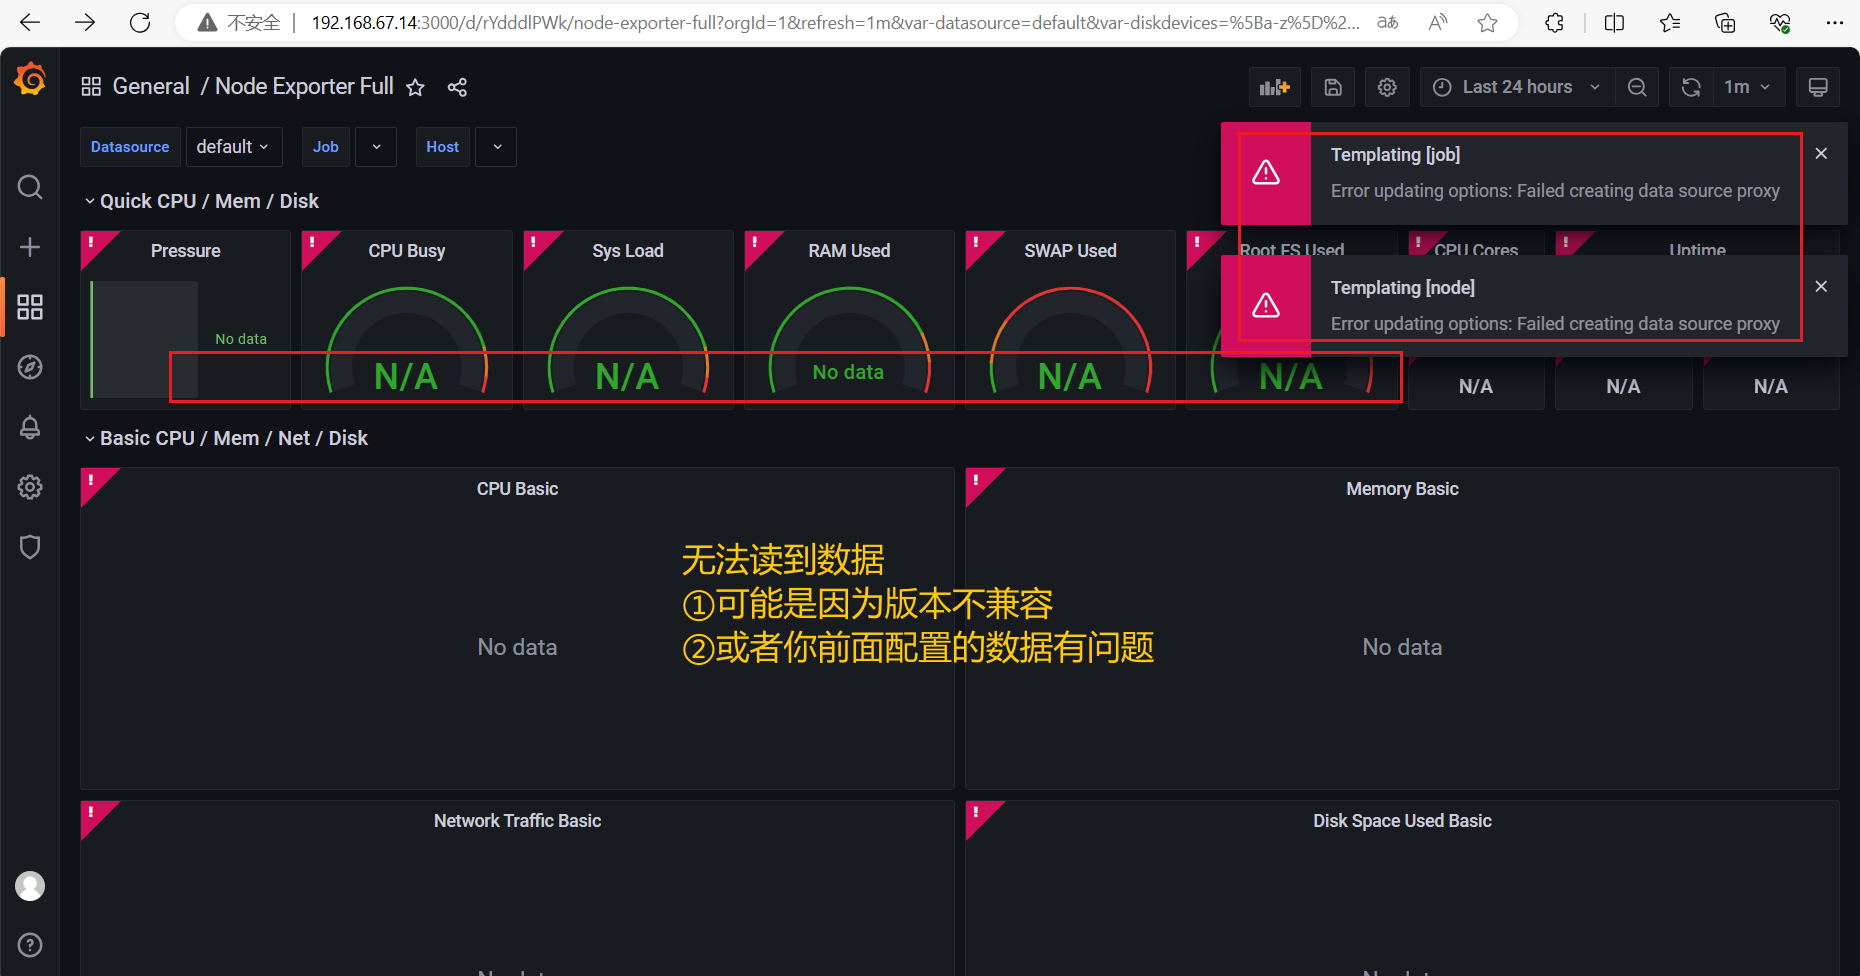Screen dimensions: 1860x976
Task: Click the Templating [node] warning icon
Action: coord(1266,305)
